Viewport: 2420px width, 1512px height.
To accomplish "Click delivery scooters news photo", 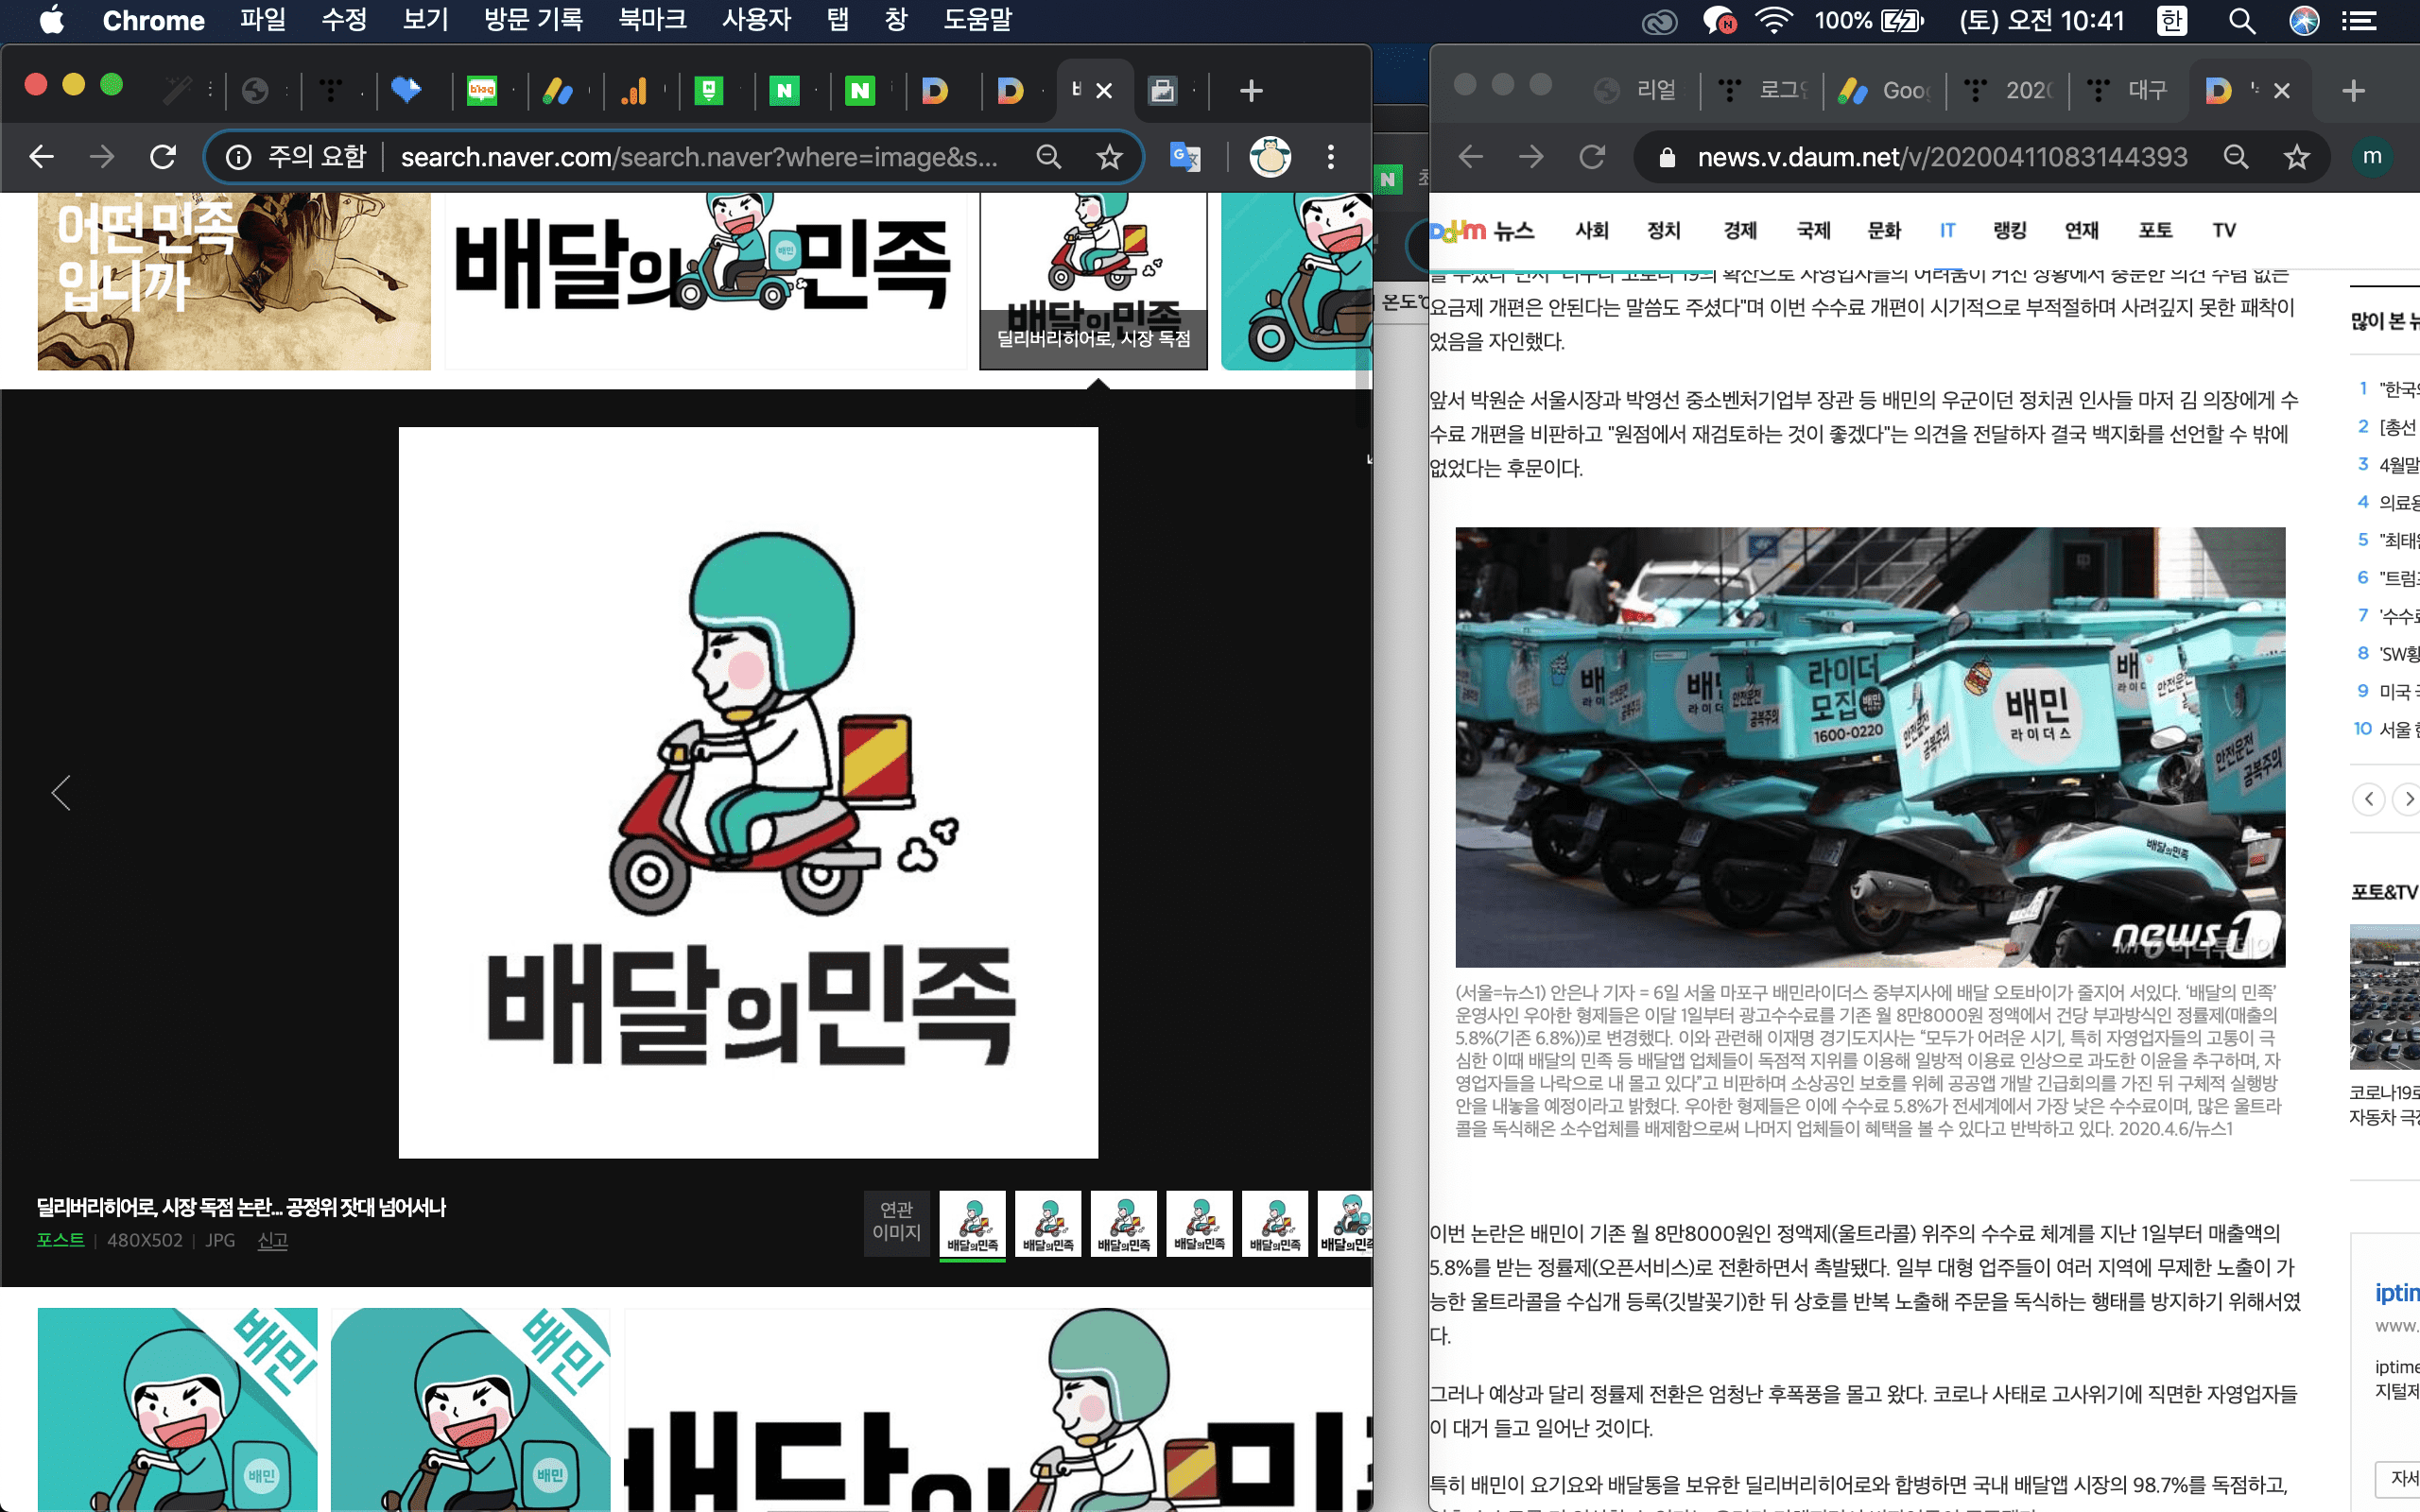I will tap(1870, 747).
